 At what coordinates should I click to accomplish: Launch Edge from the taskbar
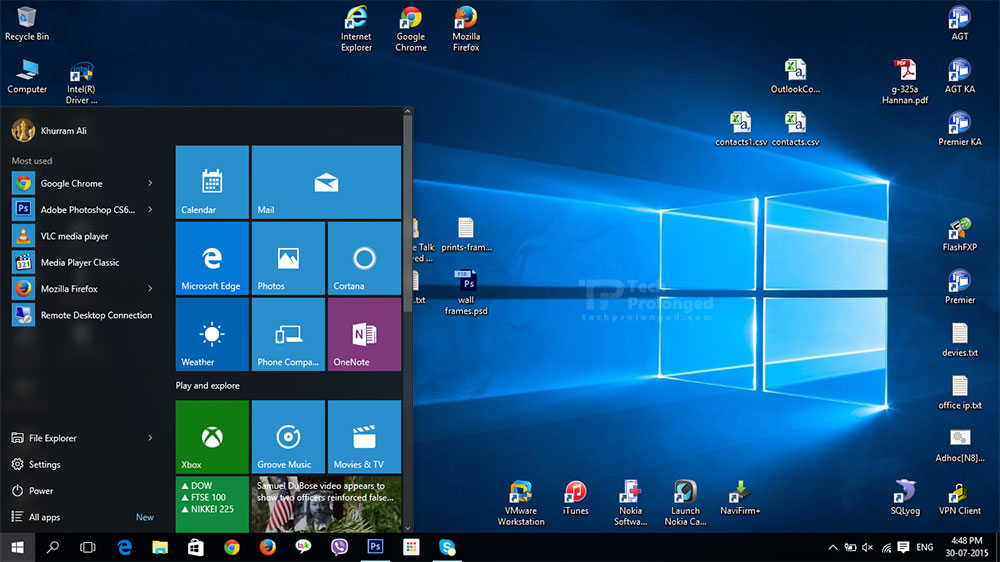[x=124, y=547]
